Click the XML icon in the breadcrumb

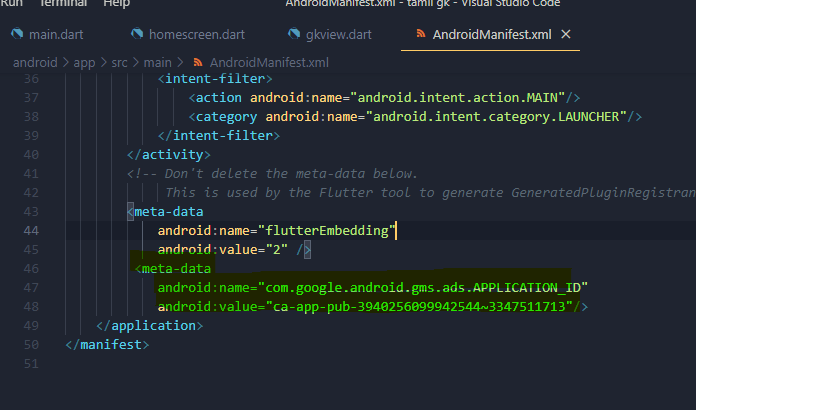(x=198, y=63)
